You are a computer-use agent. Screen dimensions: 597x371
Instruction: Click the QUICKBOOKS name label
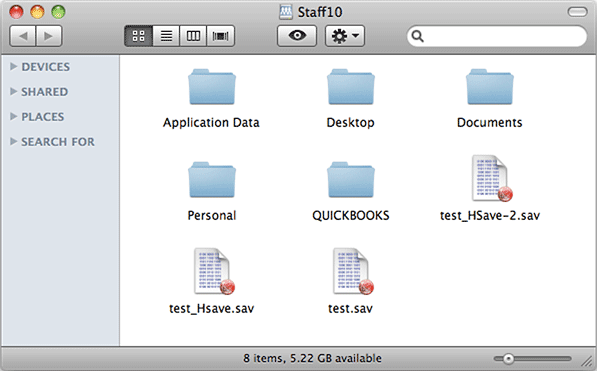[x=351, y=216]
